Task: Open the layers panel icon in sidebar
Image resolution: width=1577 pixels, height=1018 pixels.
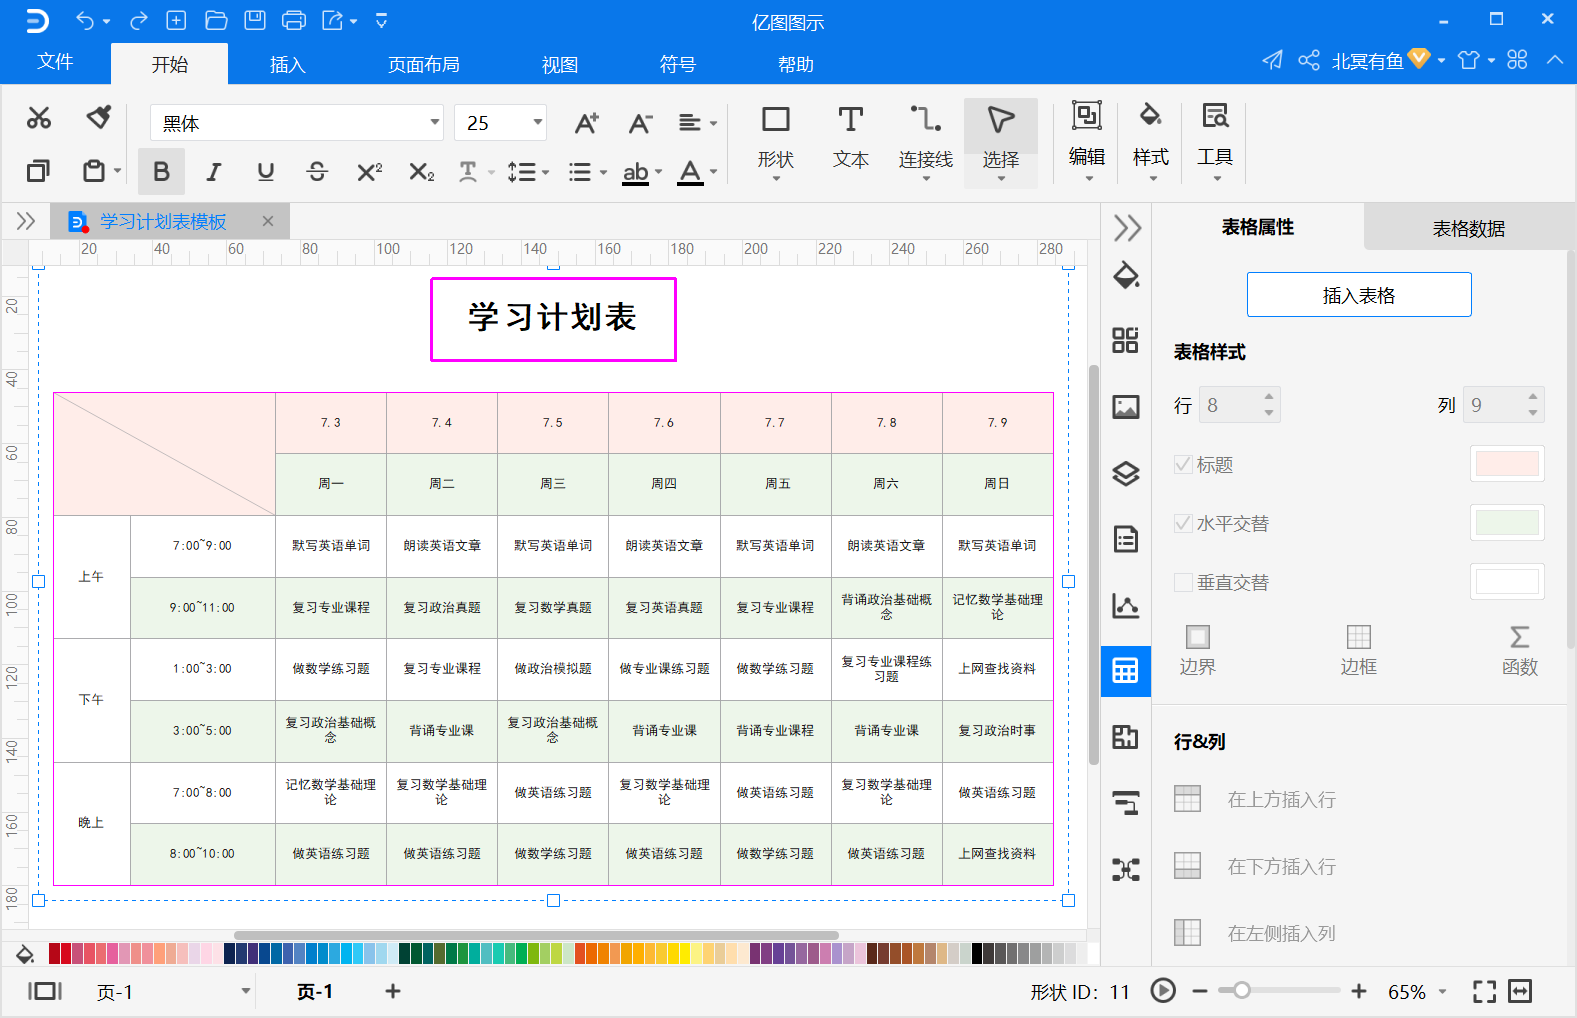Action: click(x=1126, y=473)
